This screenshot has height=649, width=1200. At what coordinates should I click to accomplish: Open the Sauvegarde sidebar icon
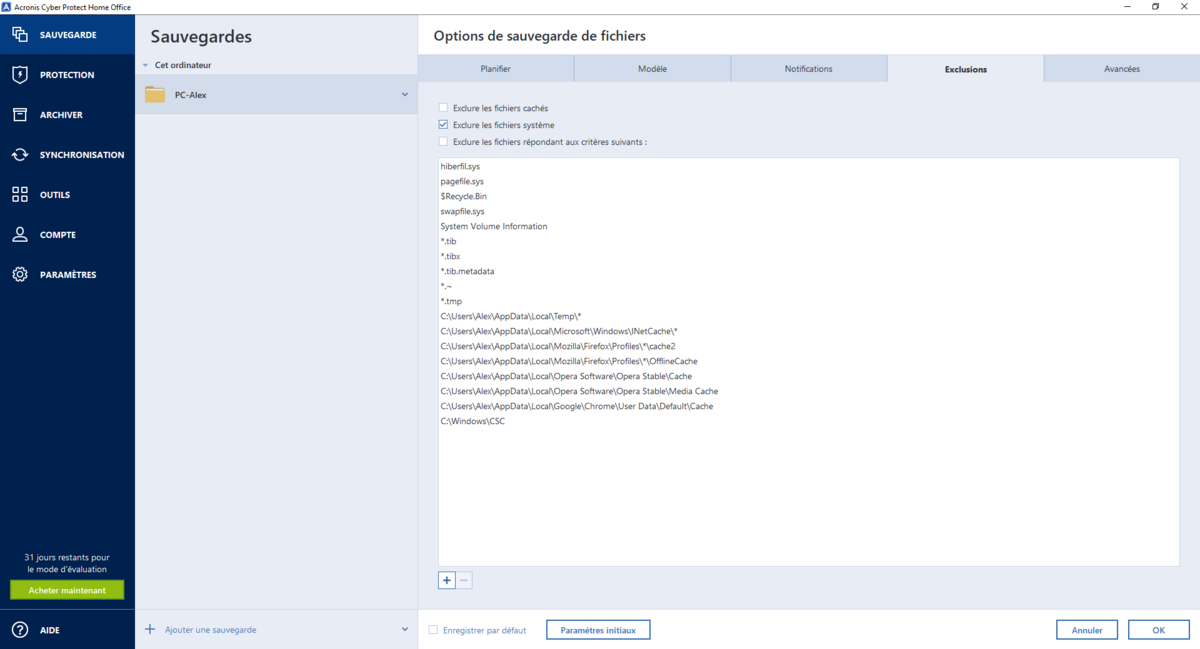(x=20, y=35)
